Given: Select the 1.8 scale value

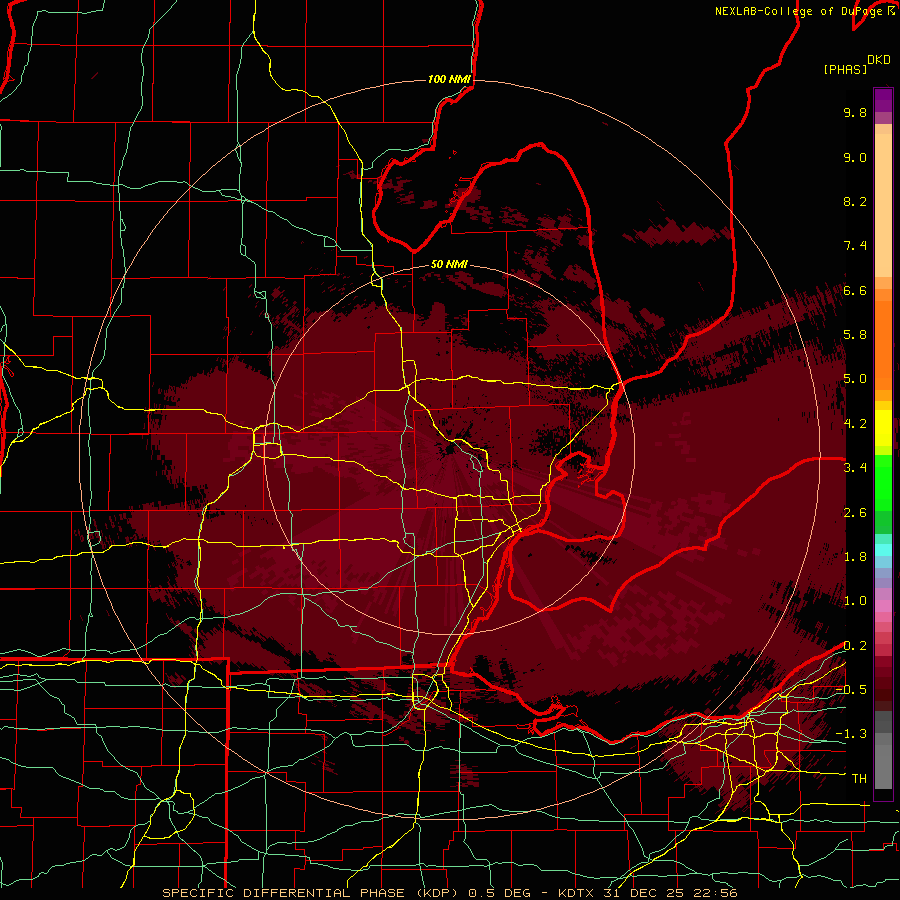Looking at the screenshot, I should [x=855, y=557].
